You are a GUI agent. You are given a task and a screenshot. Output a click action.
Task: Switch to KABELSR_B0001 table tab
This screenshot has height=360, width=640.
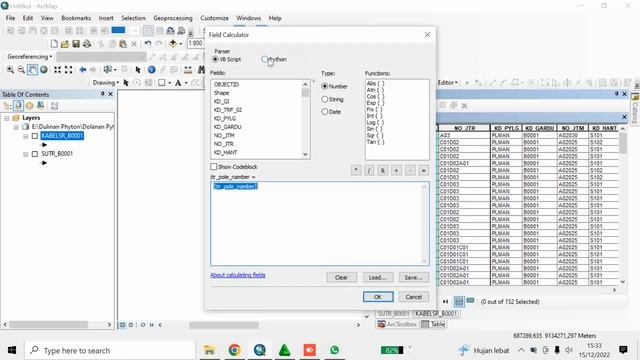(436, 313)
